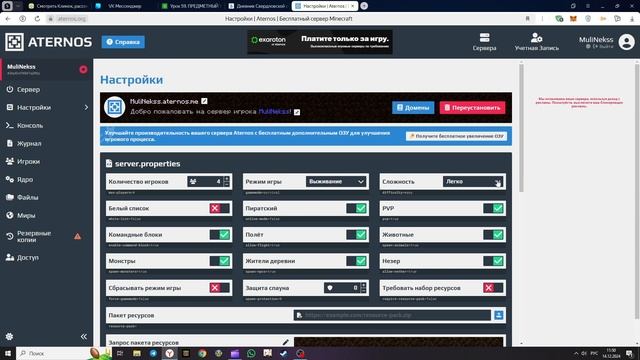Click the Aternos logo

pos(49,42)
